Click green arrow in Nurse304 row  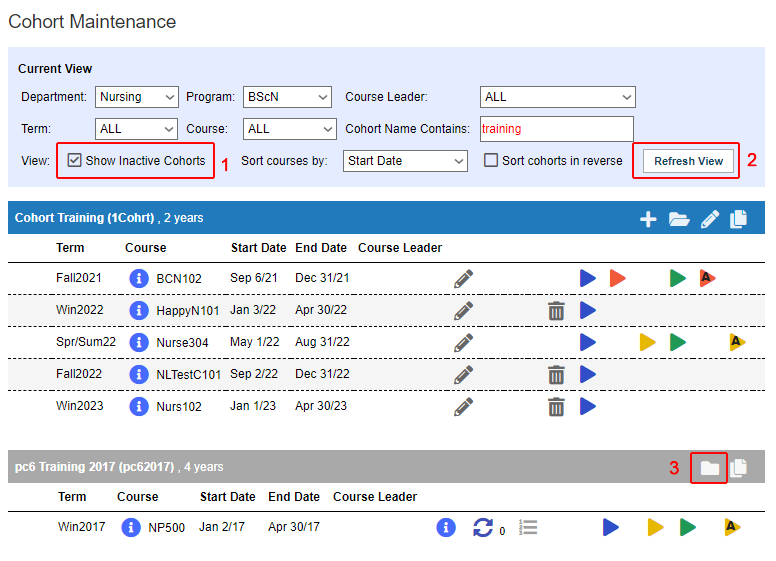[678, 342]
